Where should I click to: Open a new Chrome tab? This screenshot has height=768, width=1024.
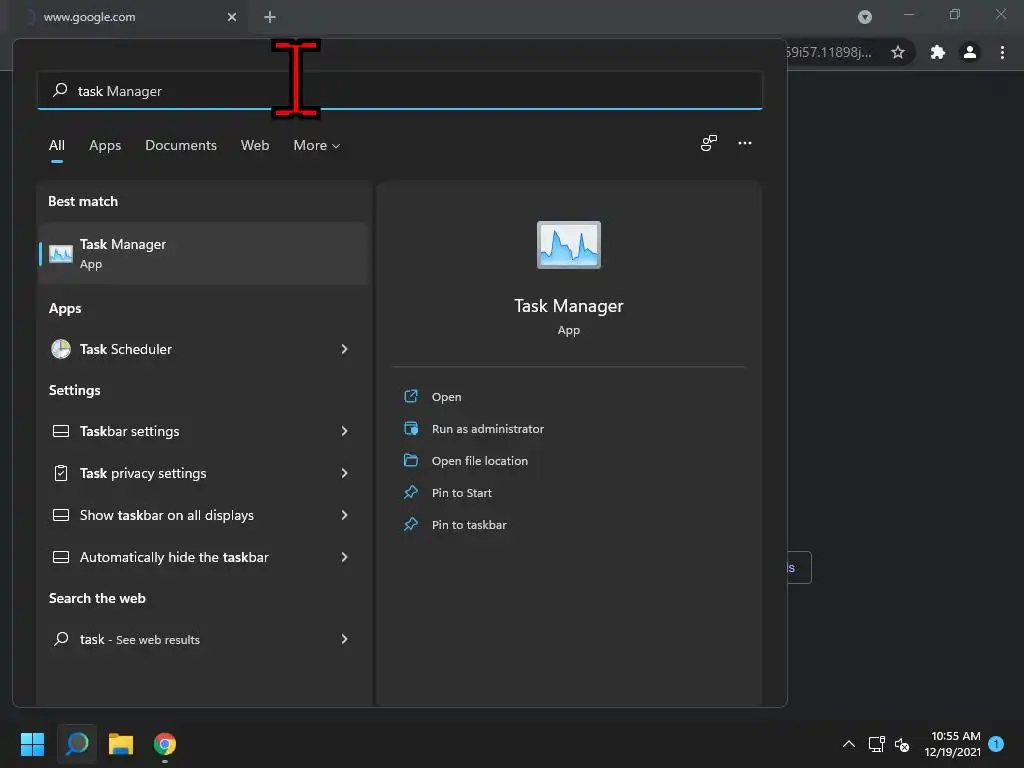pyautogui.click(x=270, y=17)
